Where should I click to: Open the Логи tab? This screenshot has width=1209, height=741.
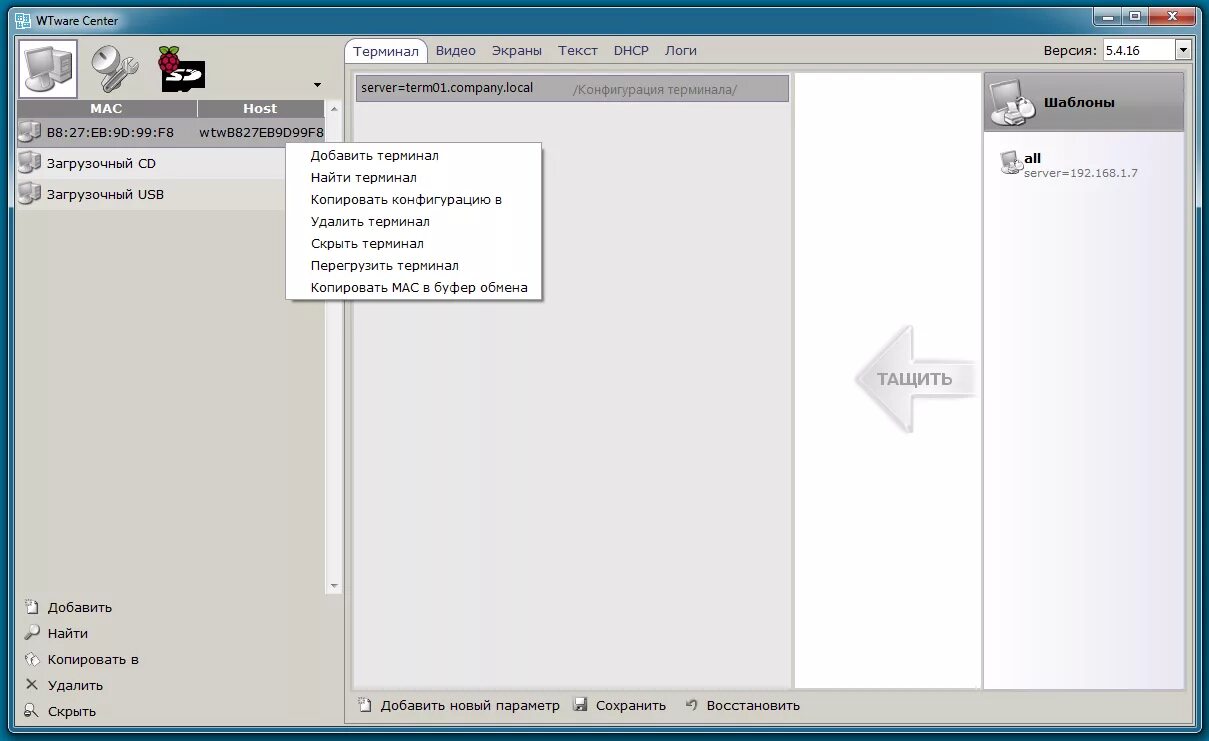(681, 50)
